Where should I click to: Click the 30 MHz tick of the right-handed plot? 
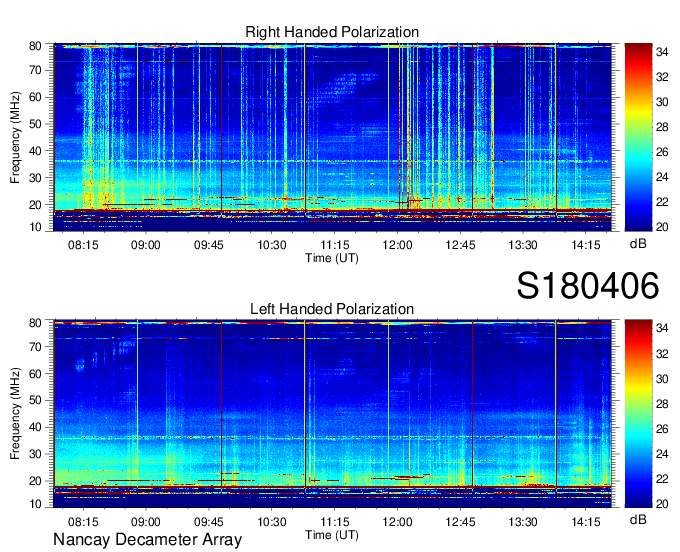point(36,178)
